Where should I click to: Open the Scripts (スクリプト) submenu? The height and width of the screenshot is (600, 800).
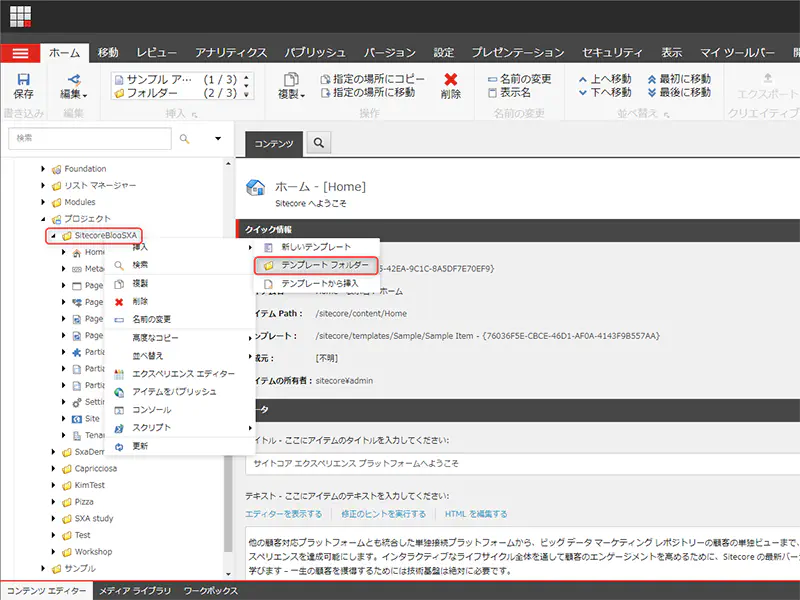180,428
